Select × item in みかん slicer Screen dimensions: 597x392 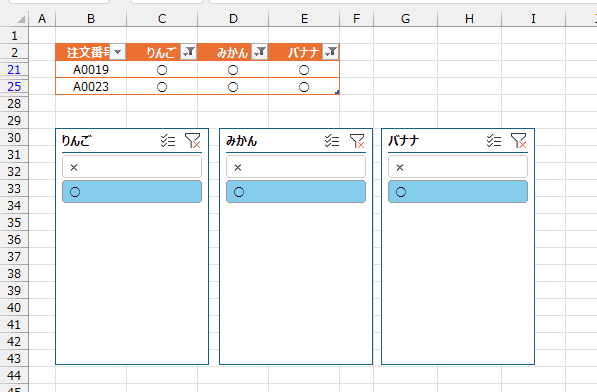(296, 167)
